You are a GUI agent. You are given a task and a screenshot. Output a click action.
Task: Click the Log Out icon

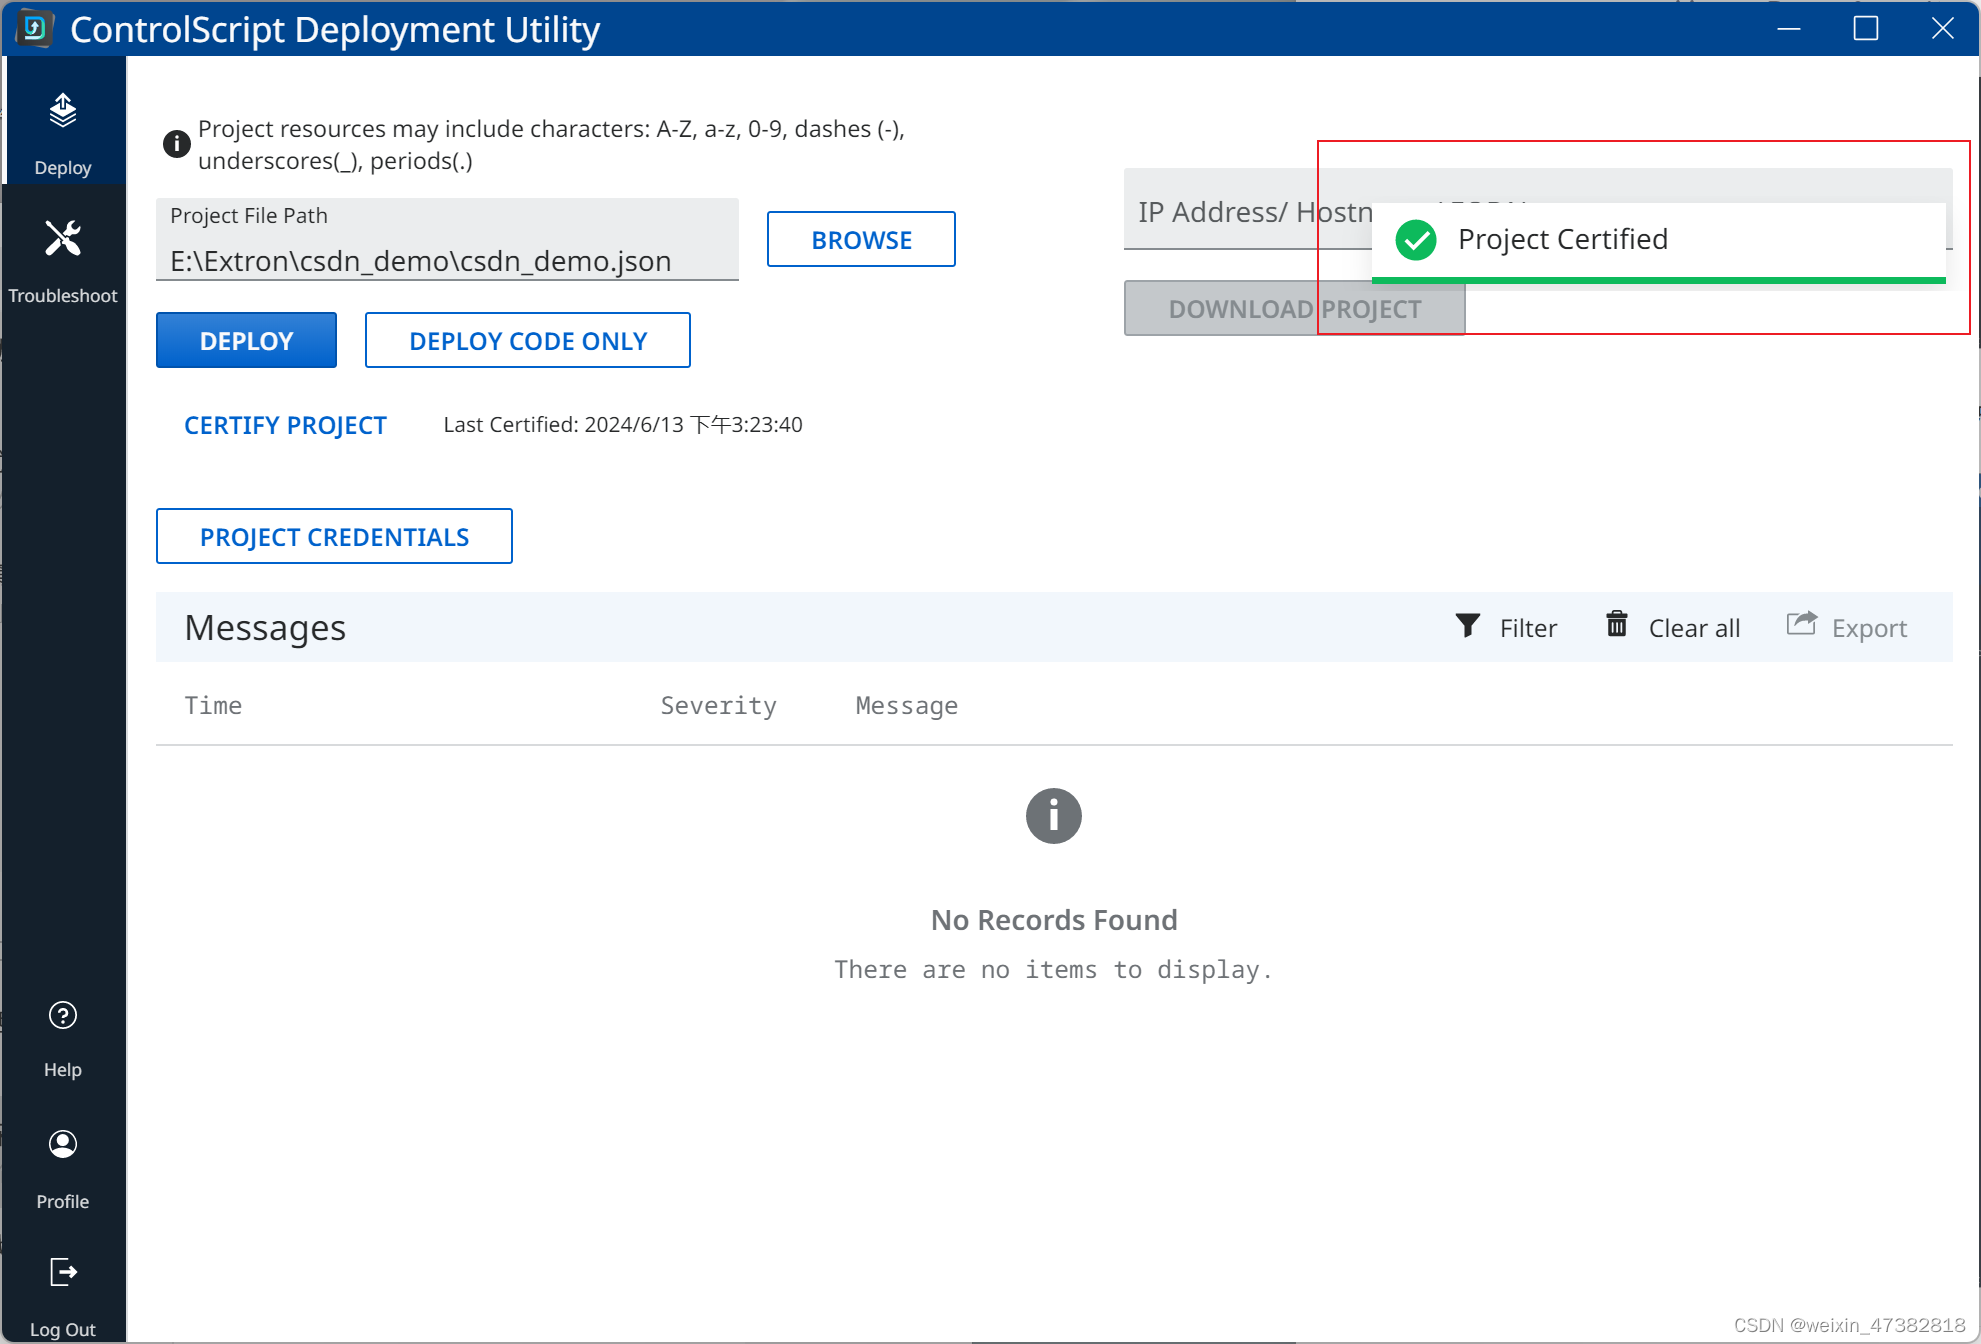(63, 1272)
